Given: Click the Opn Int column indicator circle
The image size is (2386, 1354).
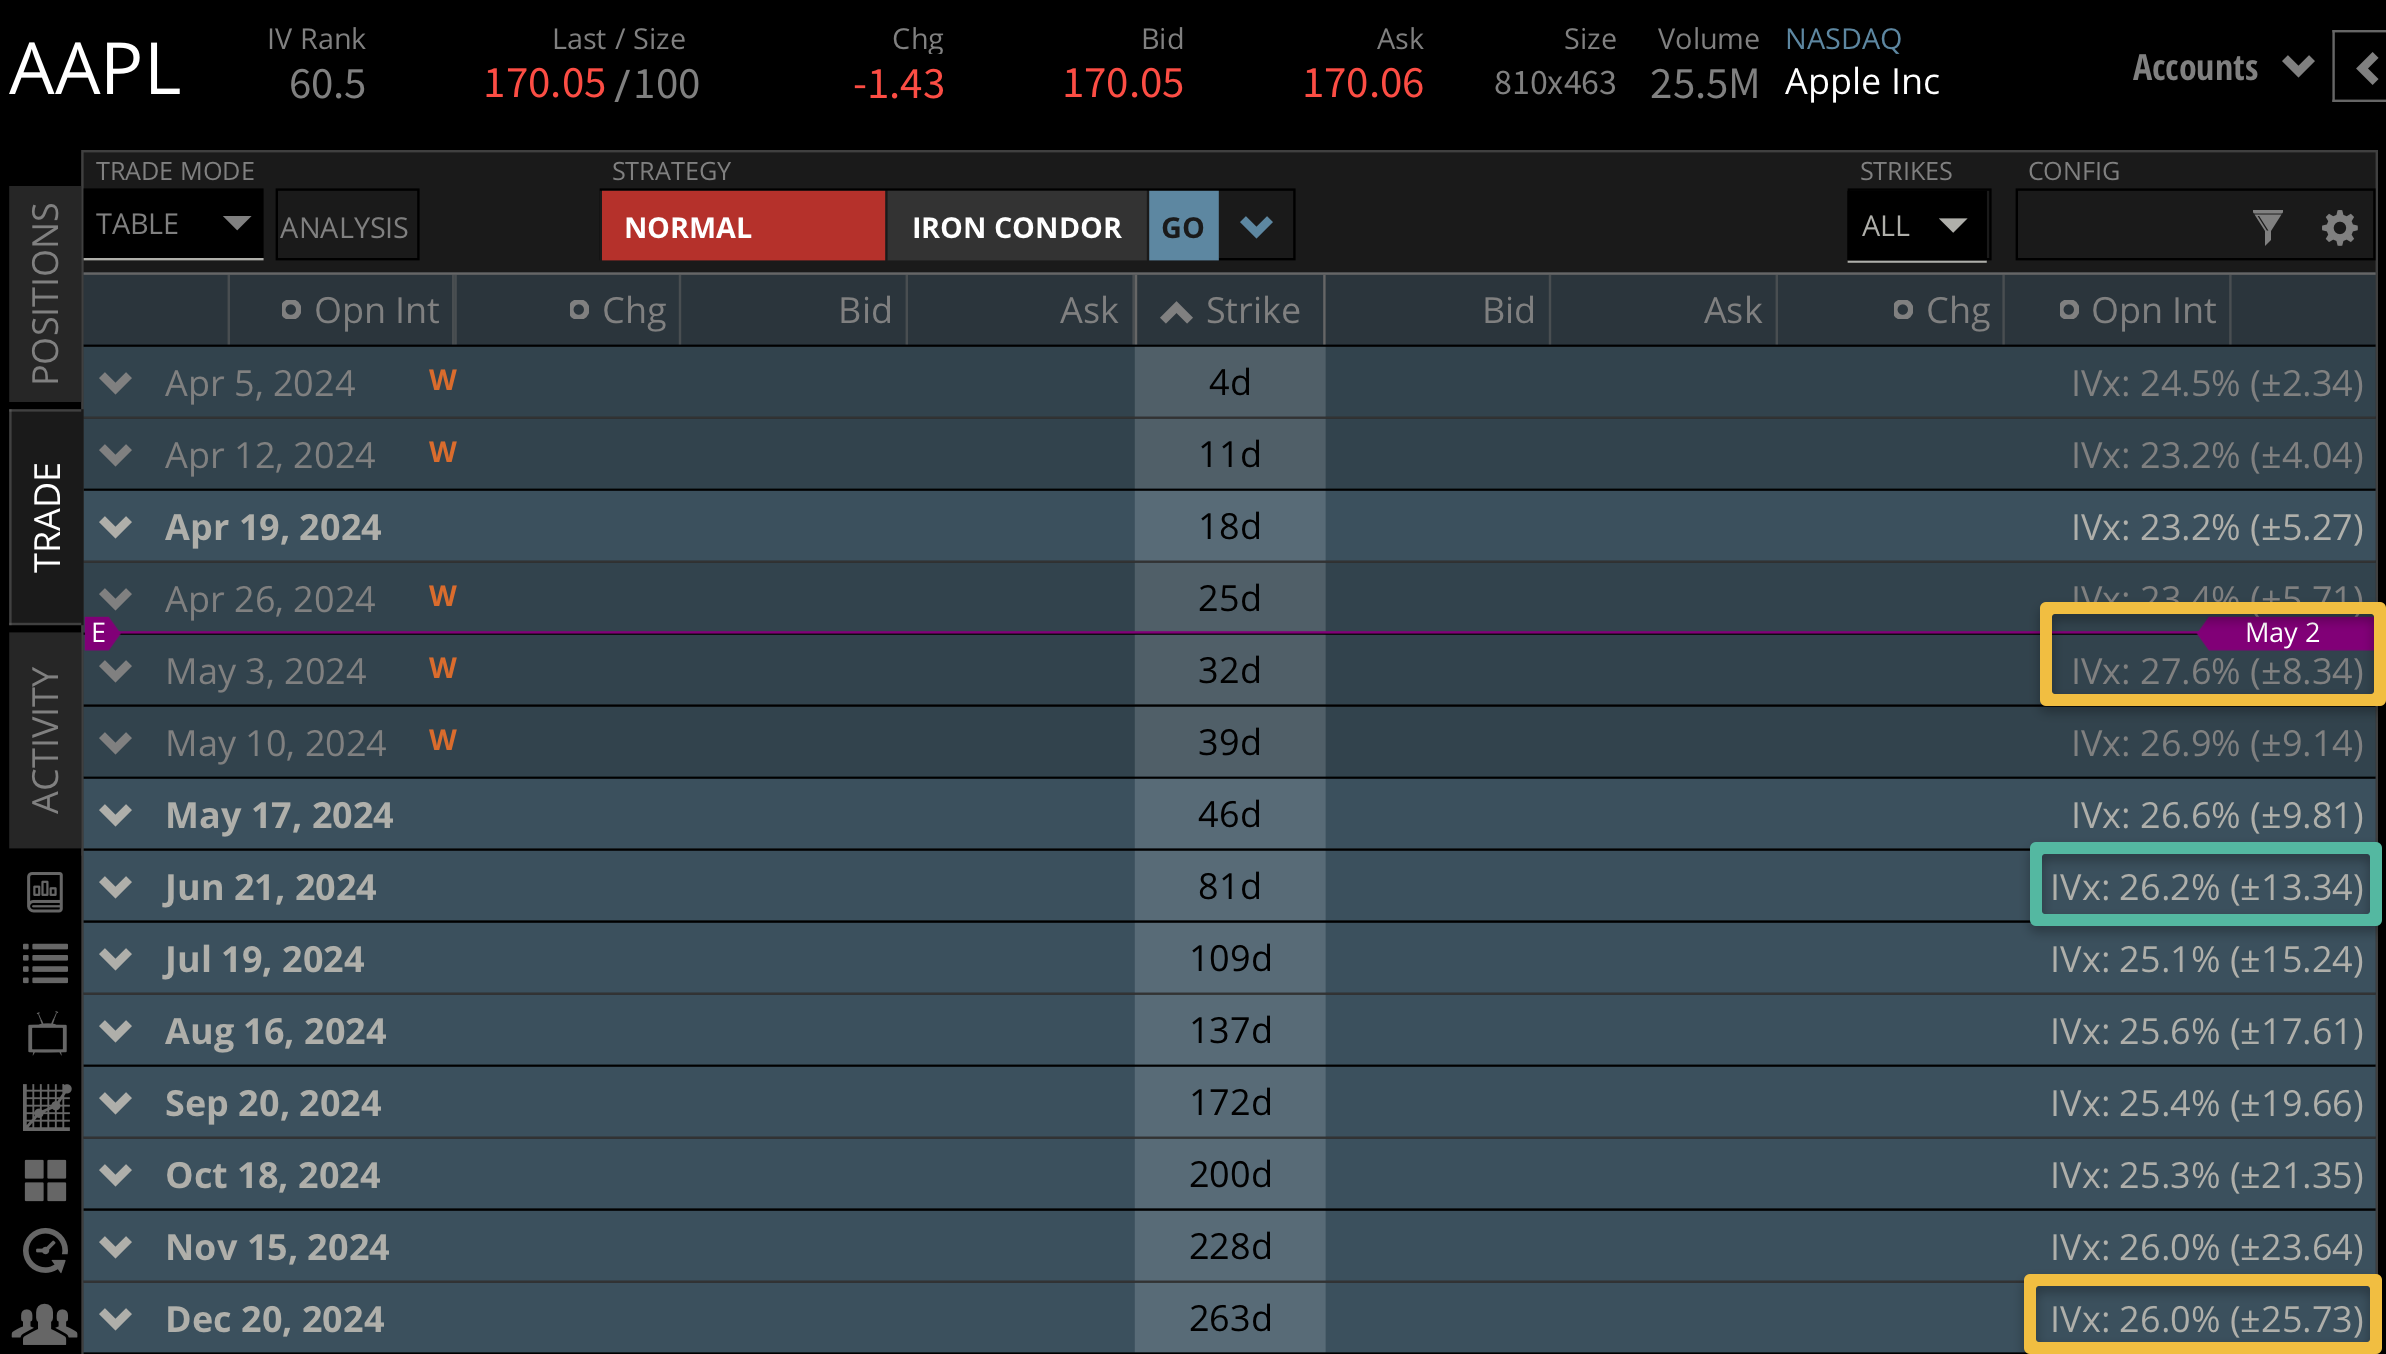Looking at the screenshot, I should tap(291, 310).
